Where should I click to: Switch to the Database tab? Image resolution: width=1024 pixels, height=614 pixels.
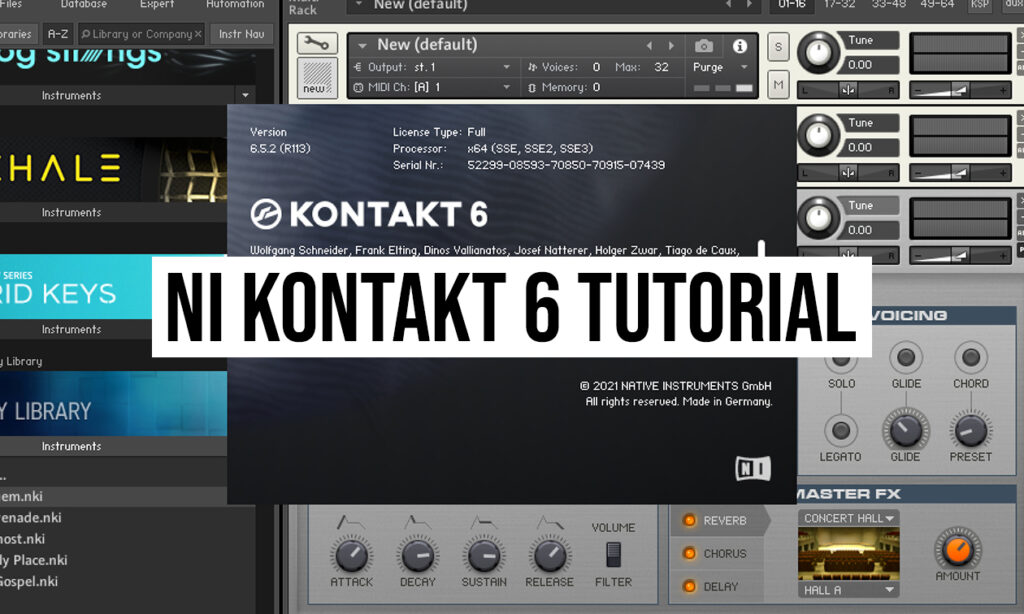84,5
